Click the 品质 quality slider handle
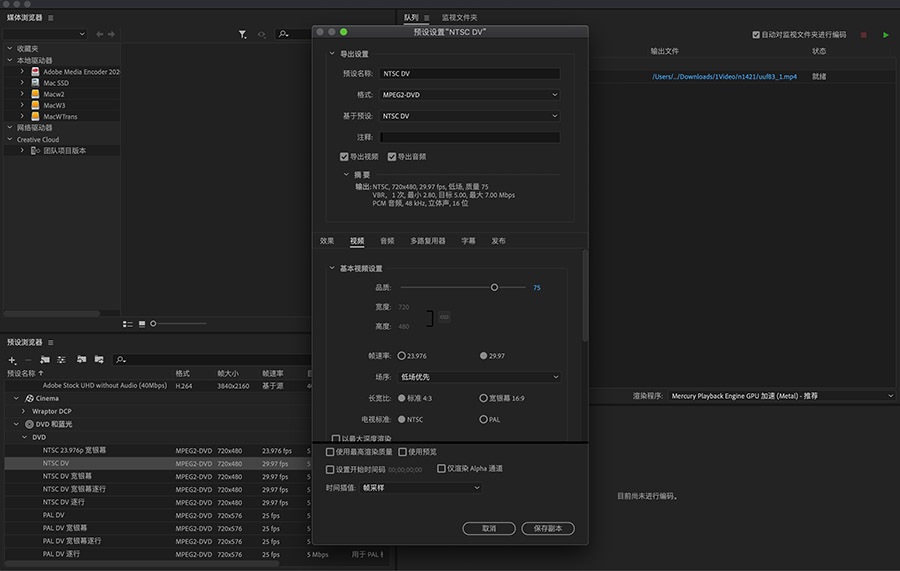 point(494,288)
